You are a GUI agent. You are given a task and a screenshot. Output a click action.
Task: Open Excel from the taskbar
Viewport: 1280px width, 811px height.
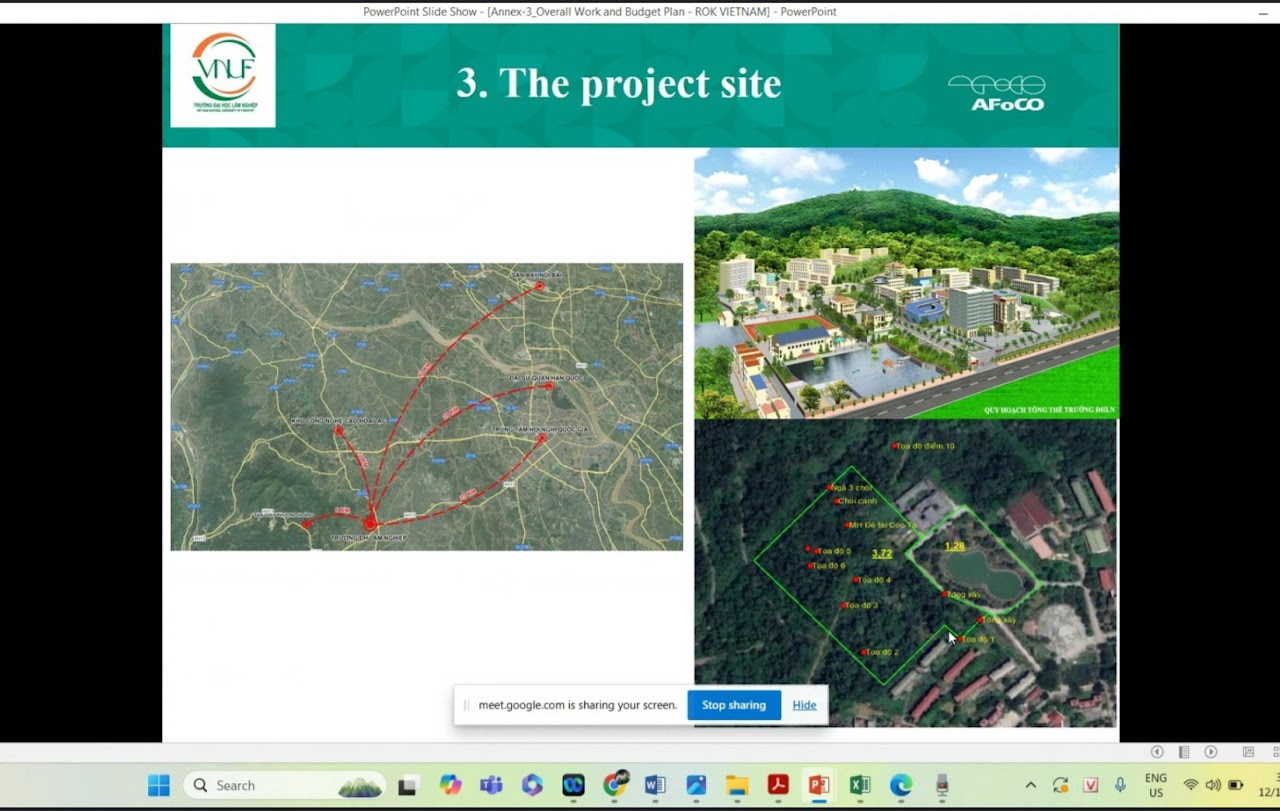click(860, 785)
